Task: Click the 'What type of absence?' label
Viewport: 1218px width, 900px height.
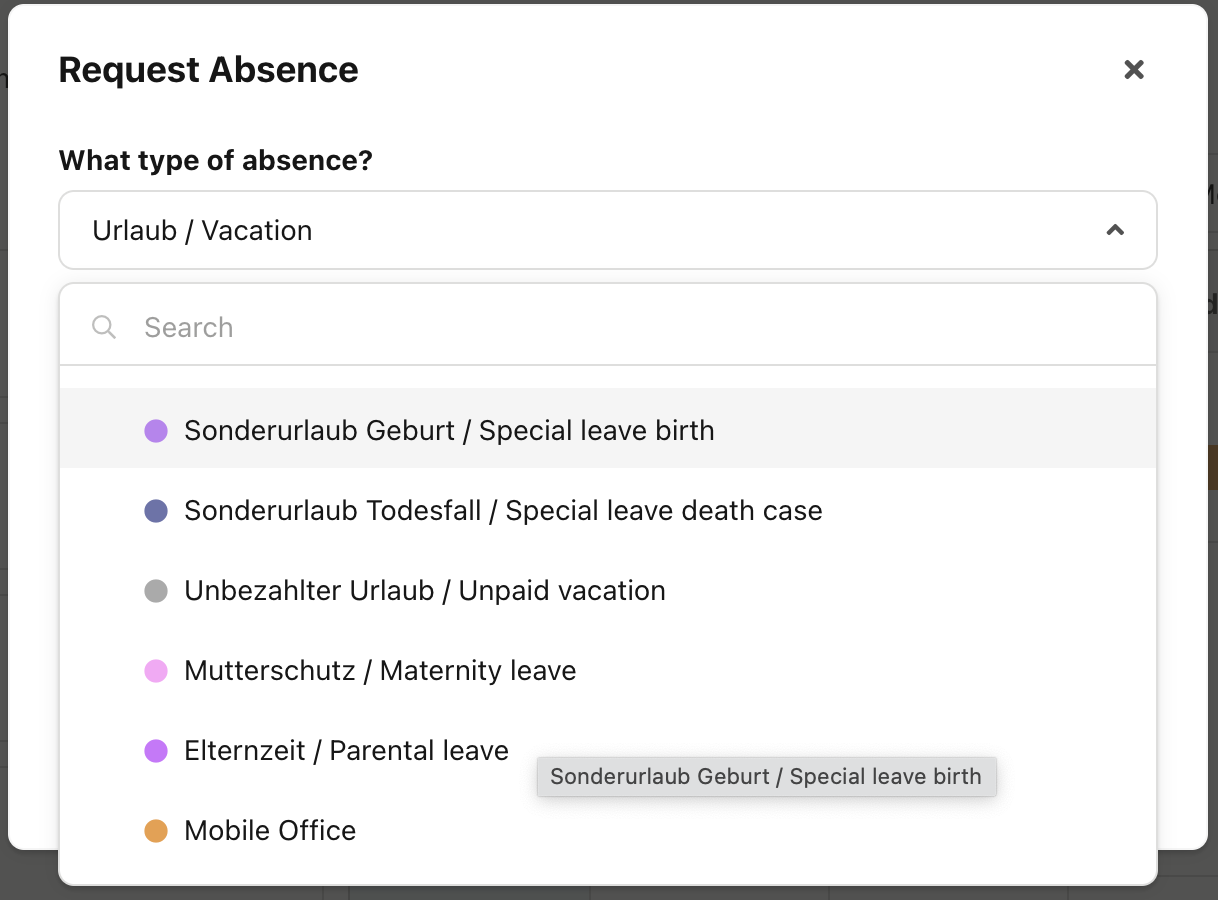Action: [216, 160]
